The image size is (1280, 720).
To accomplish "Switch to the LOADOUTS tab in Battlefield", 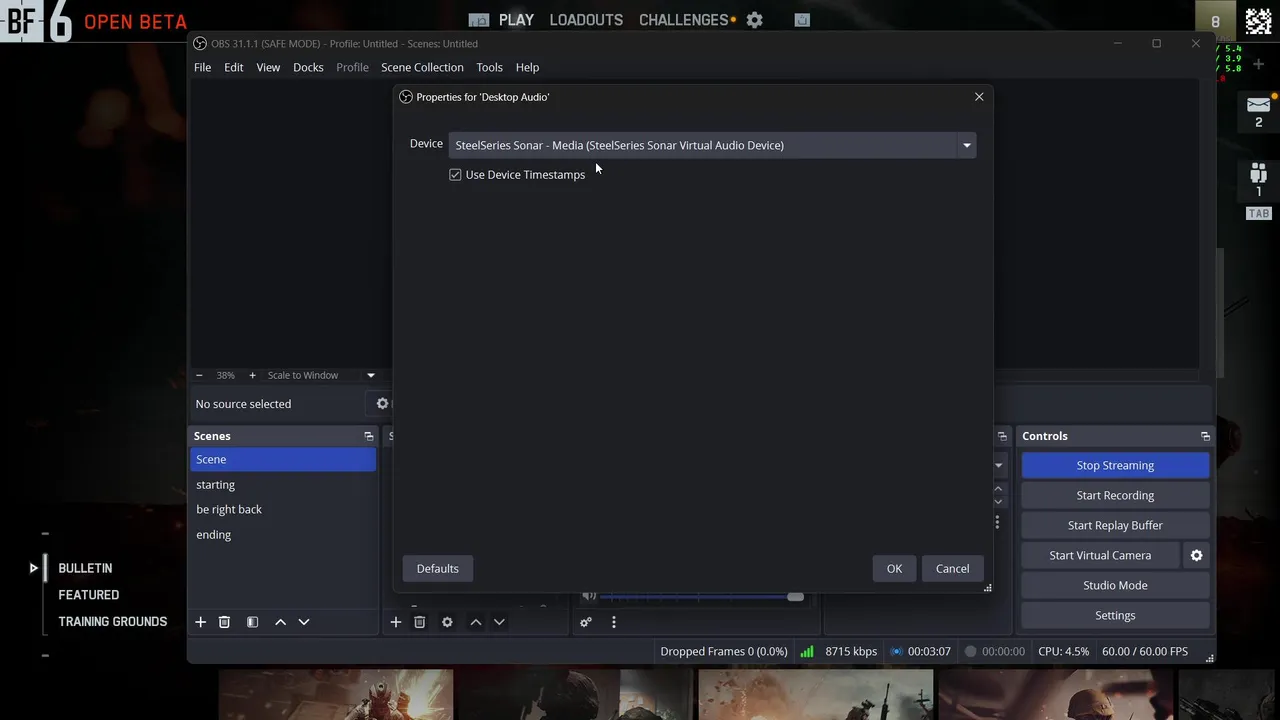I will 586,20.
